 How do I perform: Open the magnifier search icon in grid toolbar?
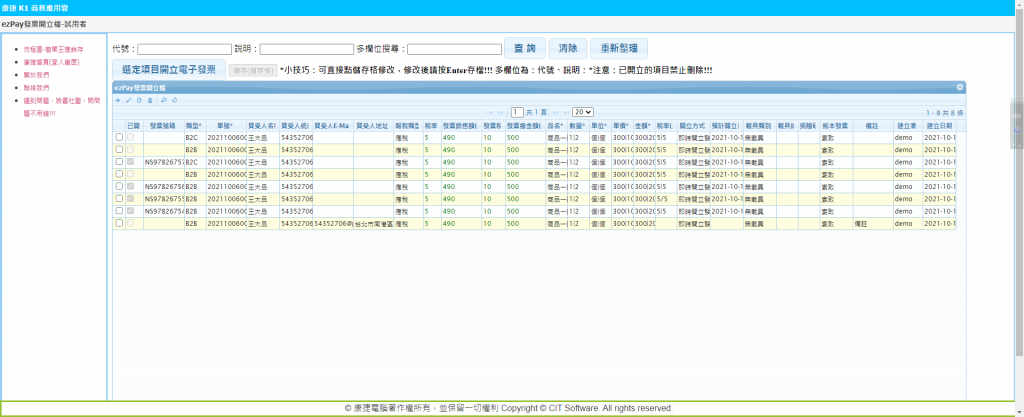[x=163, y=100]
